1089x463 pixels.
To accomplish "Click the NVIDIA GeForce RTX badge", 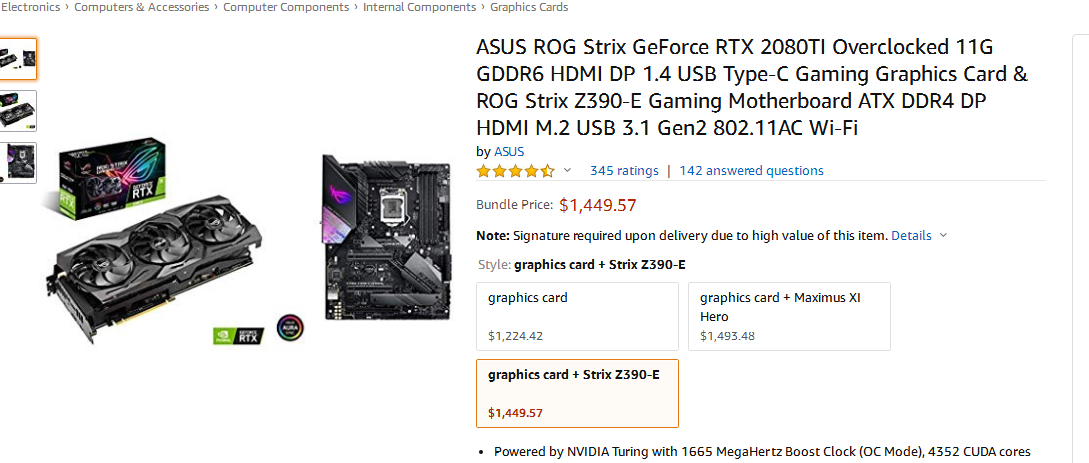I will tap(237, 335).
